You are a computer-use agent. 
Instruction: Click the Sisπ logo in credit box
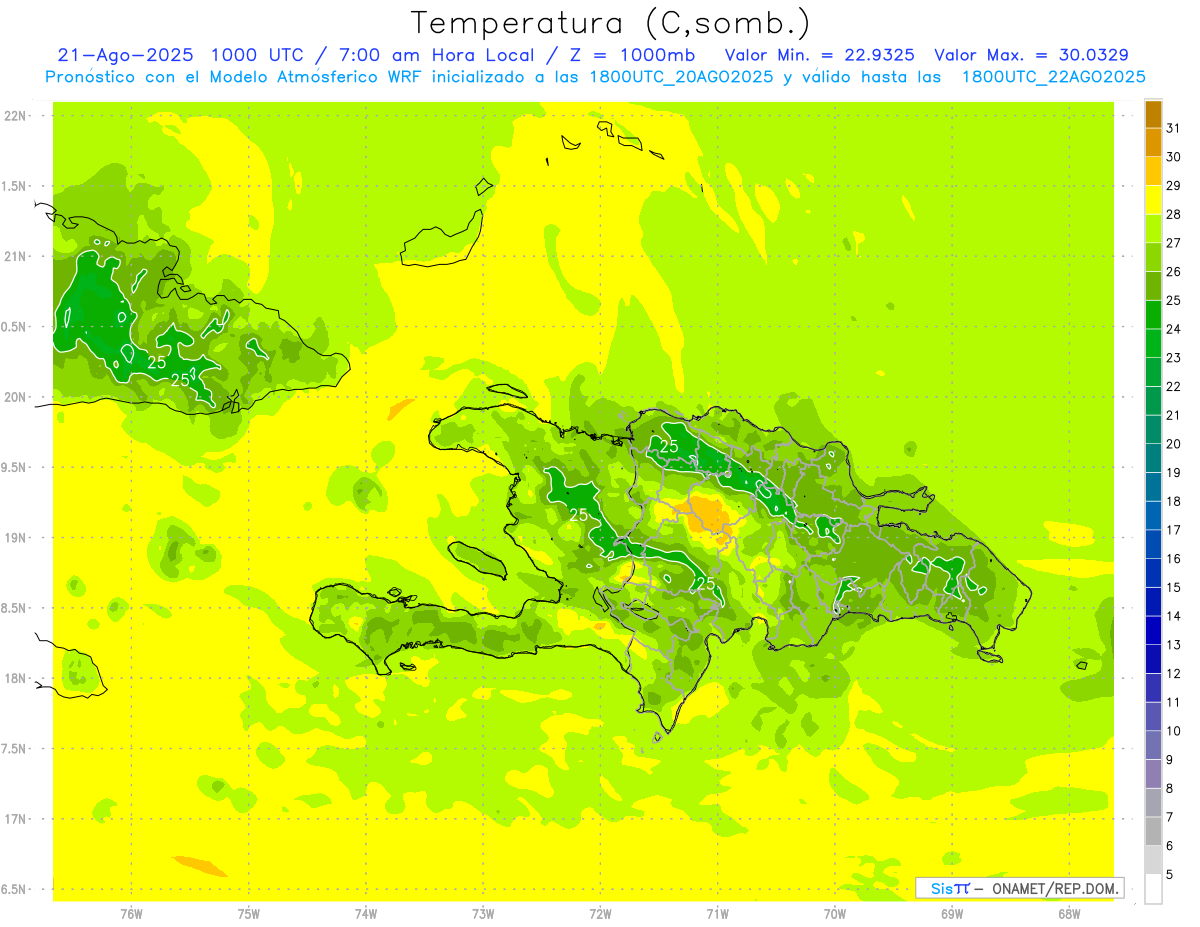pyautogui.click(x=950, y=888)
